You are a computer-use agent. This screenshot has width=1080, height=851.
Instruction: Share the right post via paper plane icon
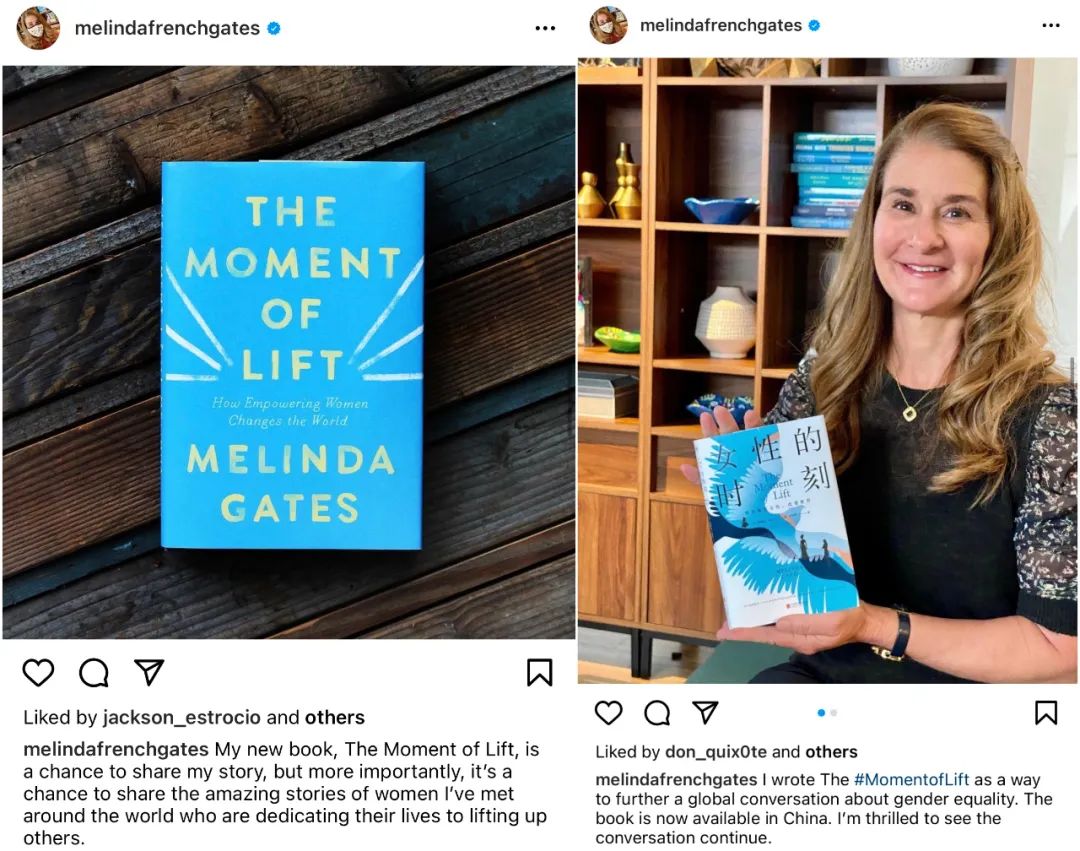(x=706, y=712)
